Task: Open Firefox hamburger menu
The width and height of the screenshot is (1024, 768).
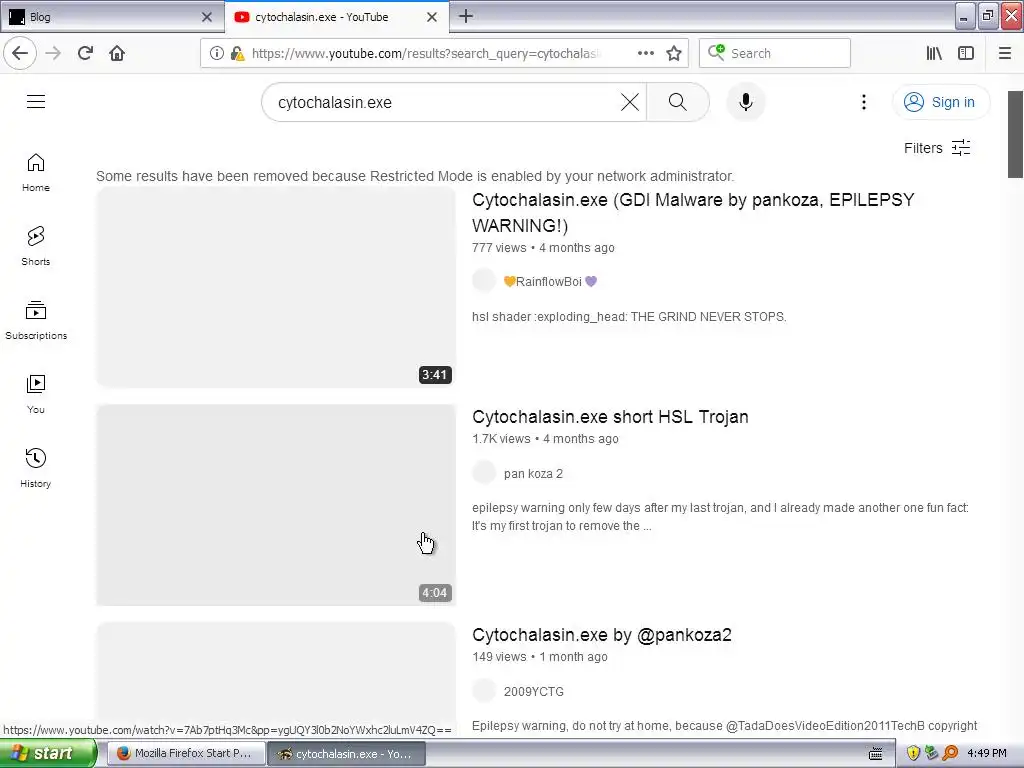Action: (1005, 53)
